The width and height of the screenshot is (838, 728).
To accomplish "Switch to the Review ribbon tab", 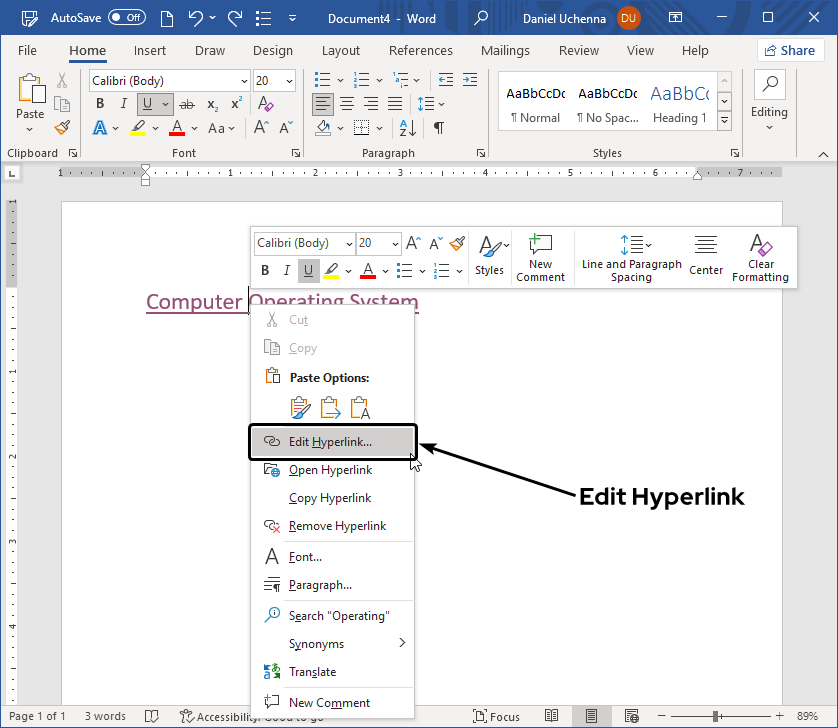I will tap(578, 50).
